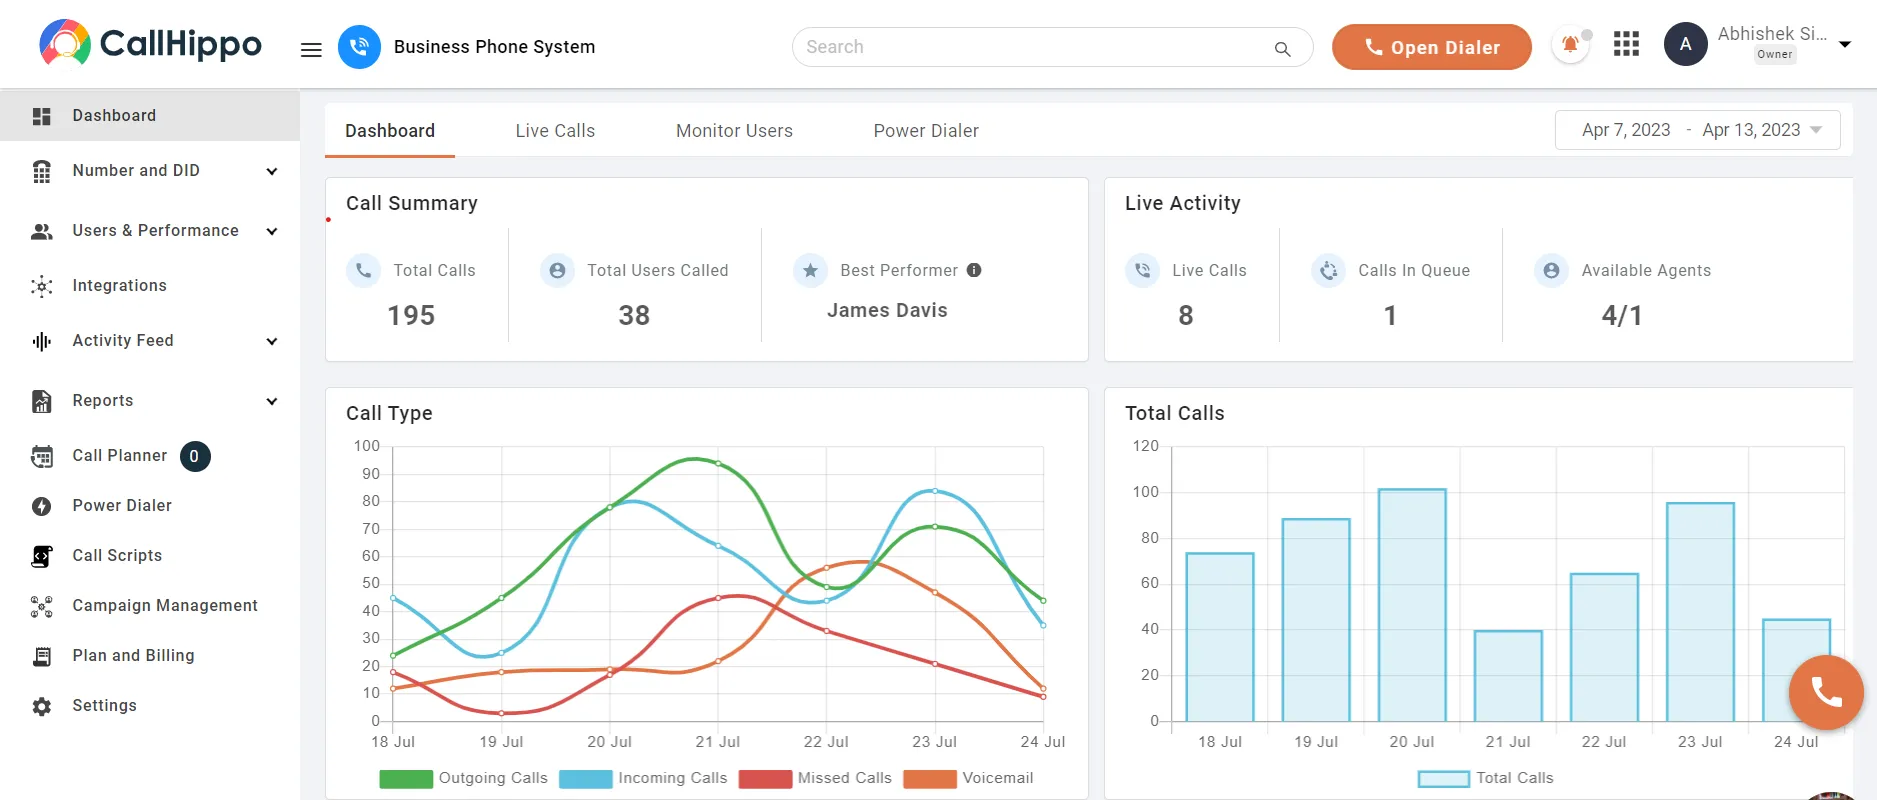Toggle Voicemail series in Call Type chart

[x=968, y=778]
